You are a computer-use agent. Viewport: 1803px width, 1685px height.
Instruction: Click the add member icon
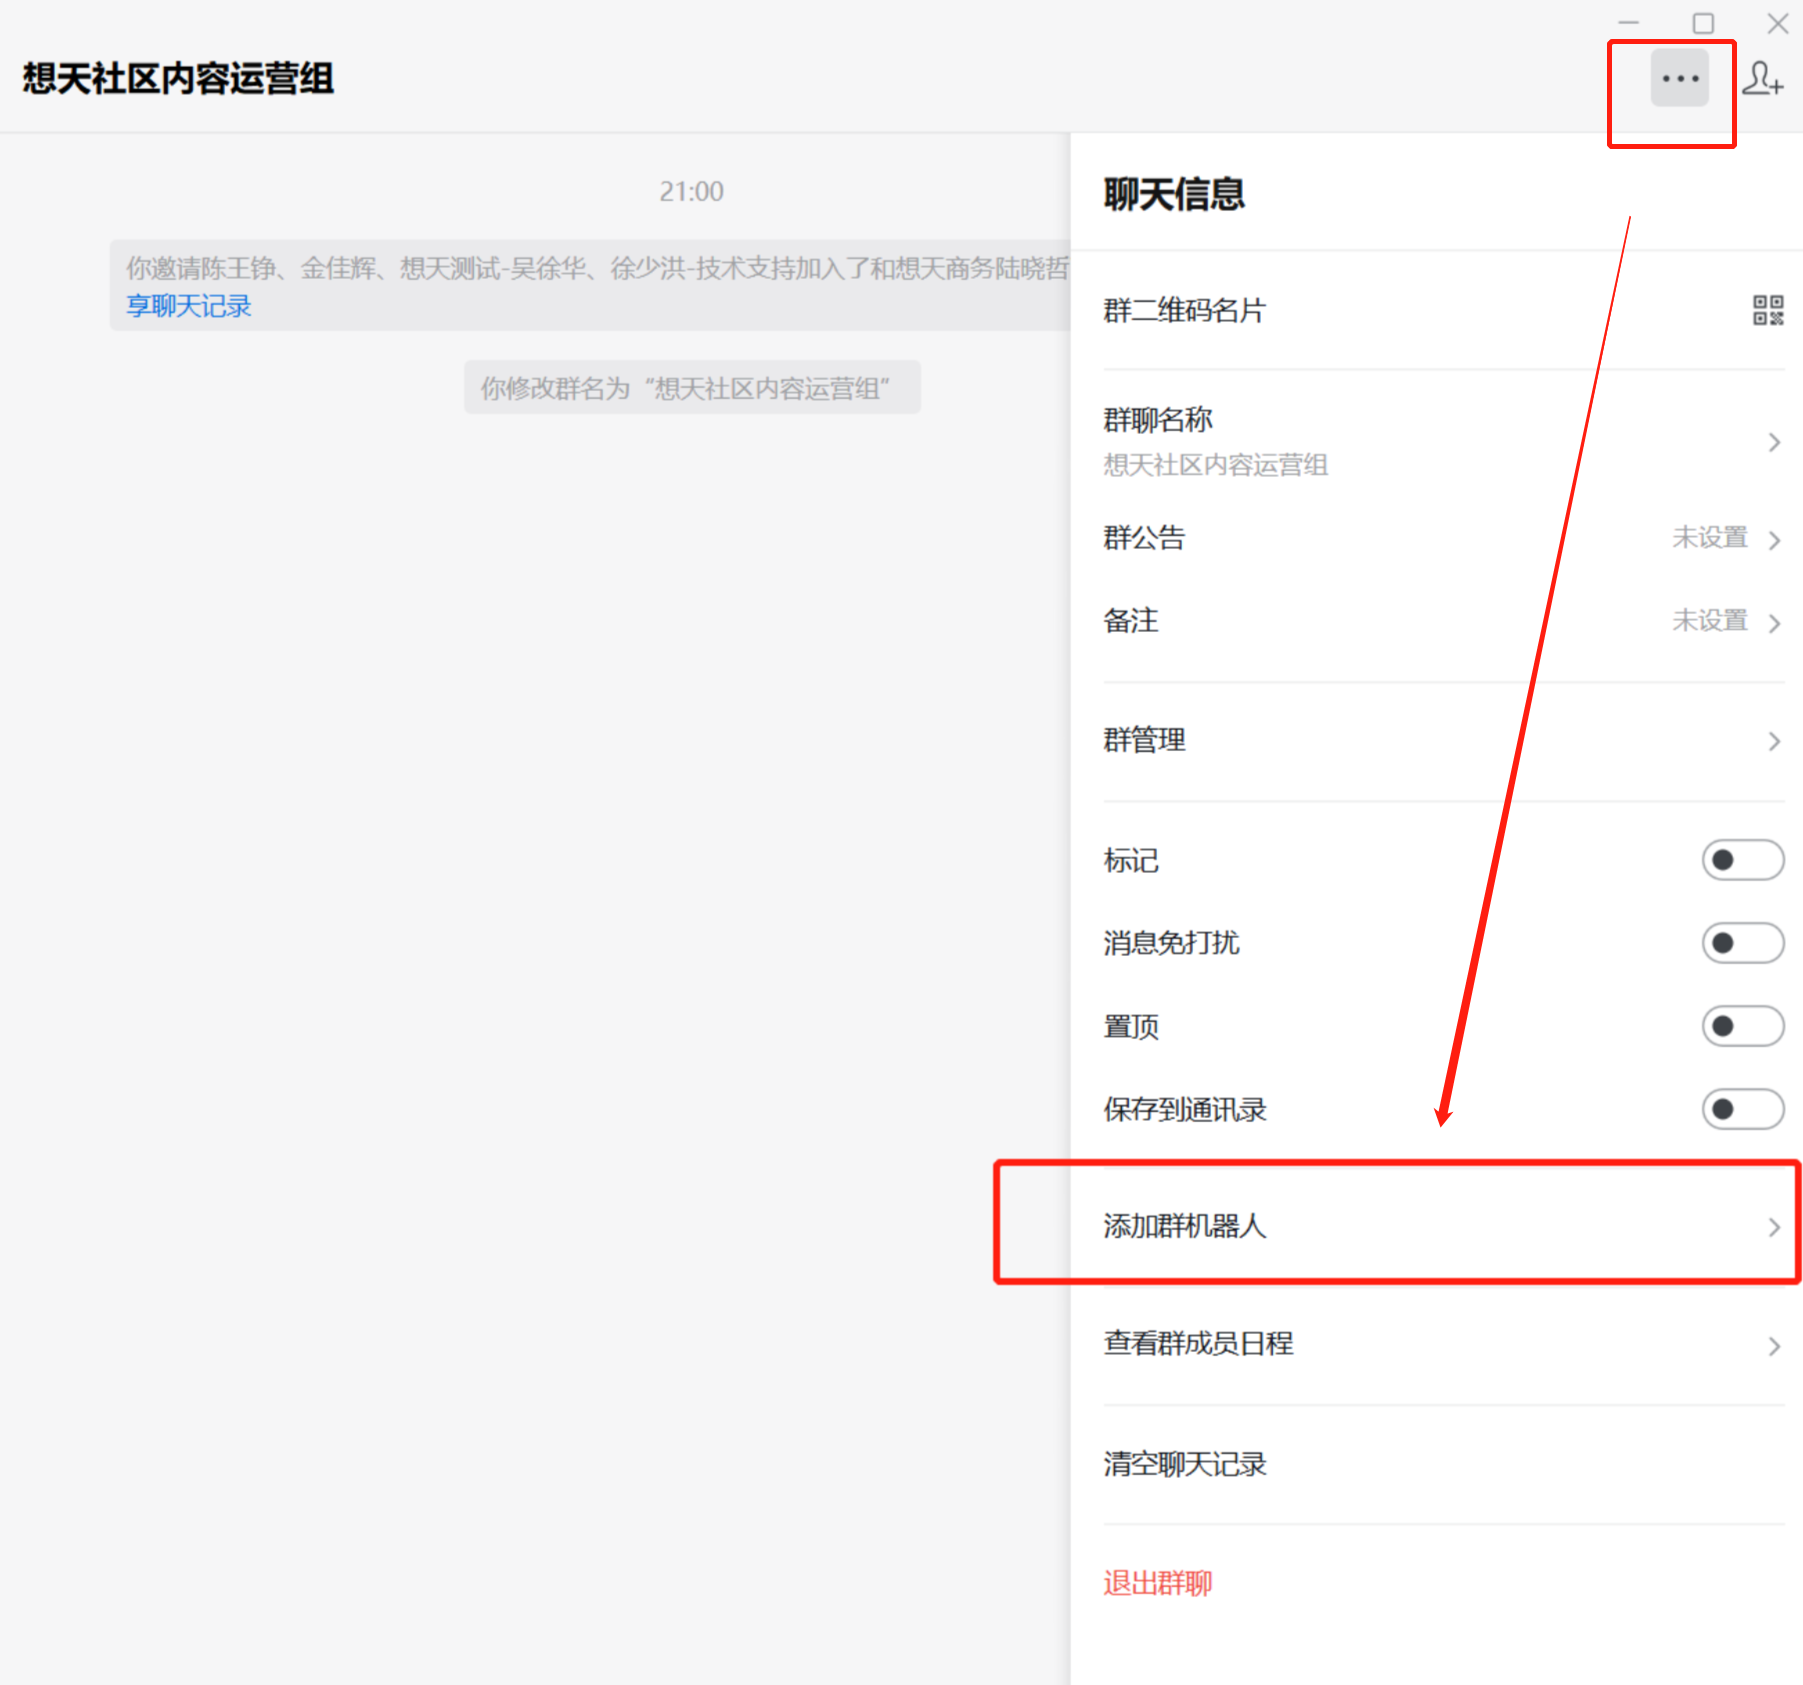click(x=1762, y=78)
